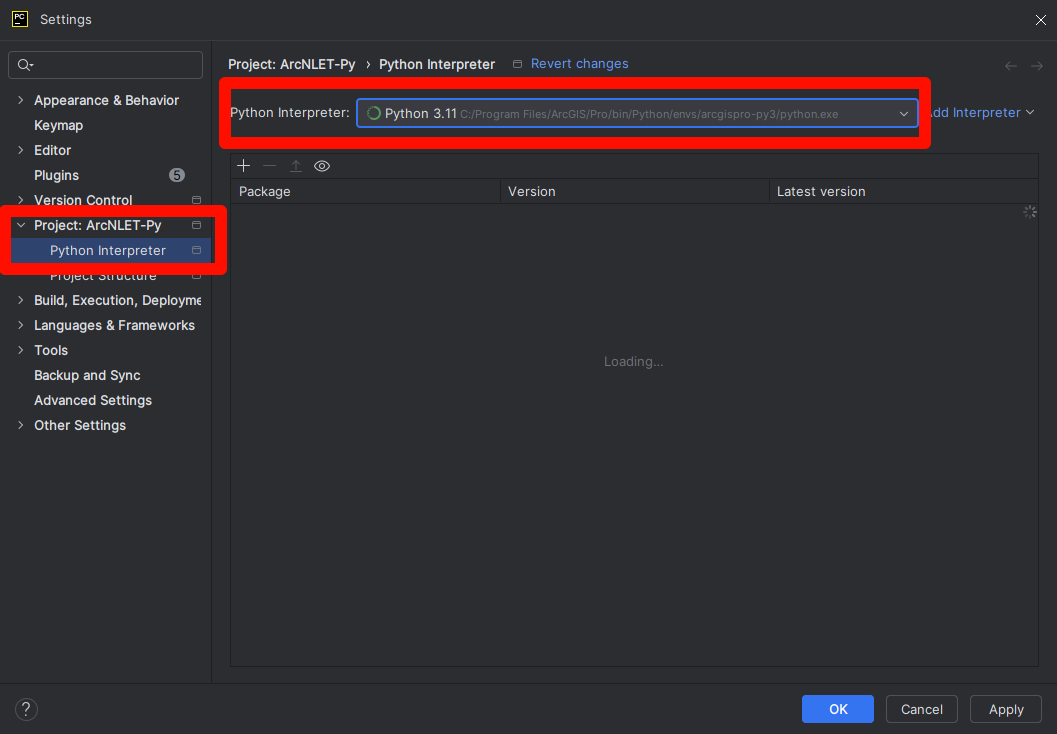Expand Appearance & Behavior section
This screenshot has height=734, width=1057.
coord(20,100)
